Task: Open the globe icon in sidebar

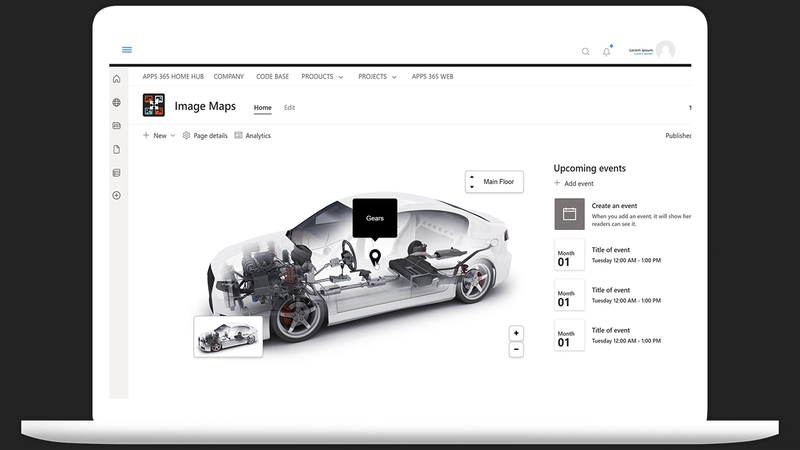Action: click(117, 103)
